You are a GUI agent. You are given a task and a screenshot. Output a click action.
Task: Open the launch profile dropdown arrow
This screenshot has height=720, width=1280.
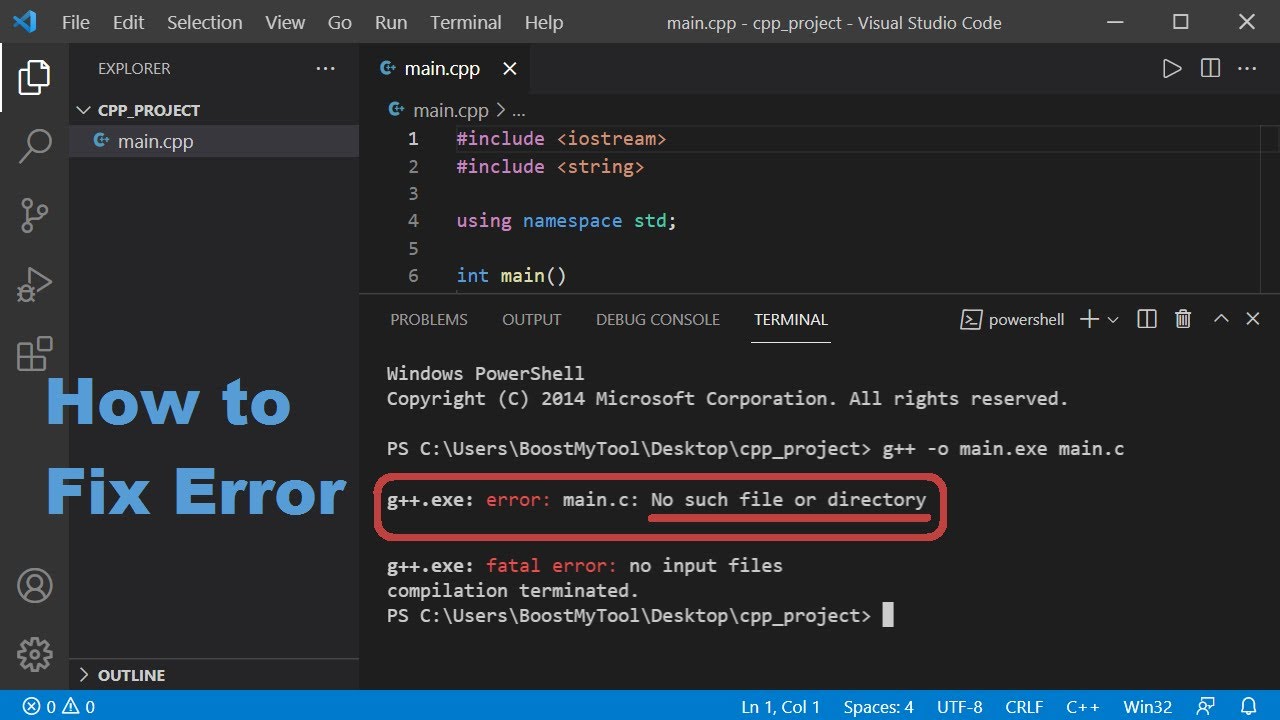tap(1113, 320)
